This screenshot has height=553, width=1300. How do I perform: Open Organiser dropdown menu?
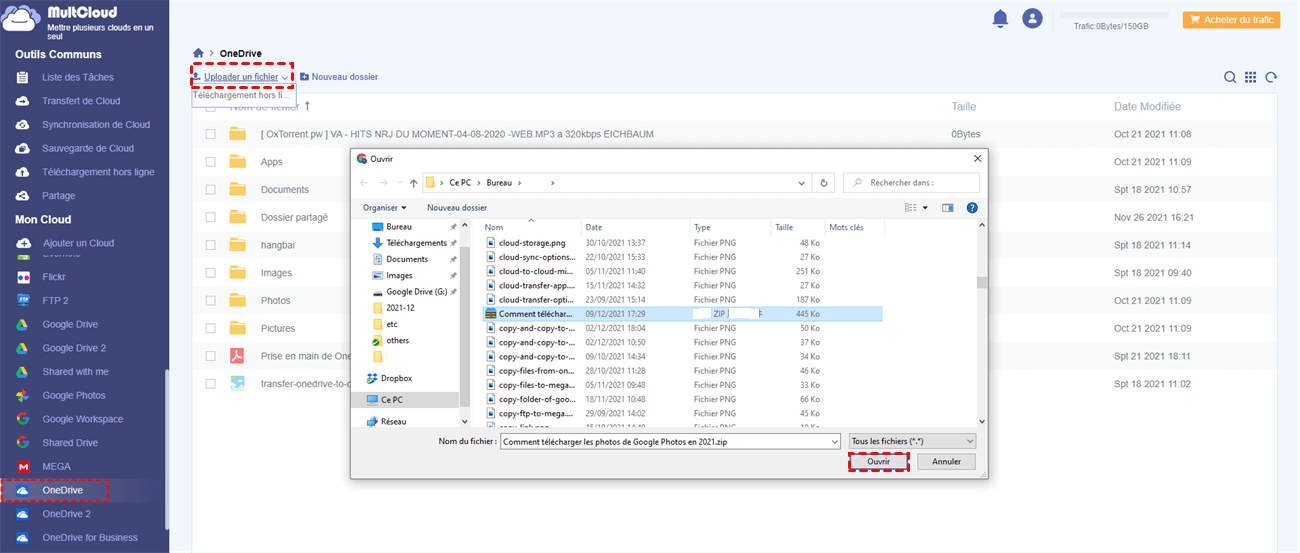(x=385, y=208)
